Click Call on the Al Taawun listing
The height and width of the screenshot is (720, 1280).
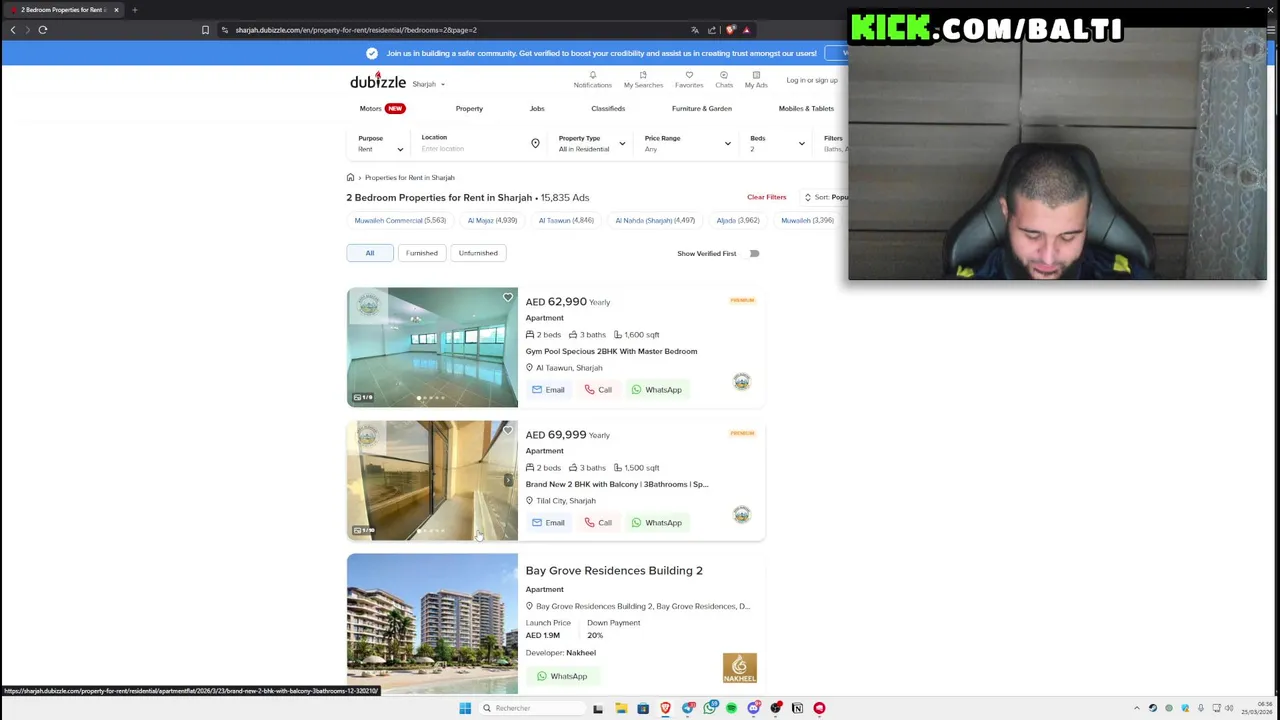pyautogui.click(x=598, y=390)
